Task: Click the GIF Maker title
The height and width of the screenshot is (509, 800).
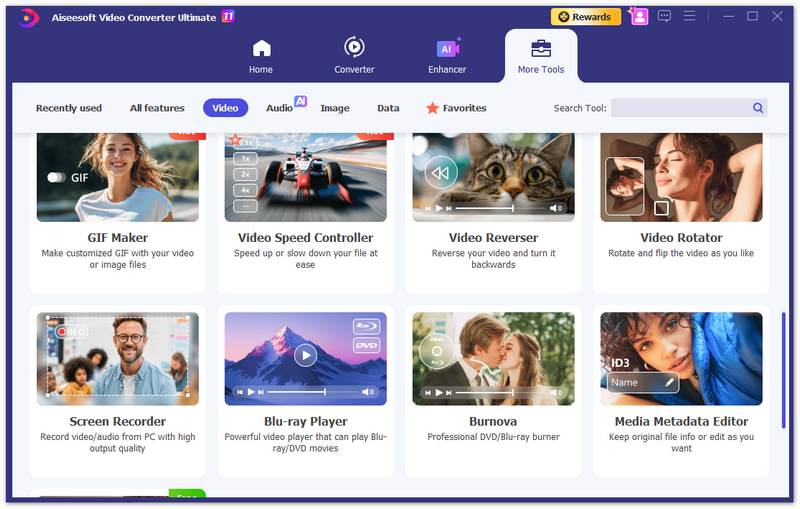Action: pos(118,238)
